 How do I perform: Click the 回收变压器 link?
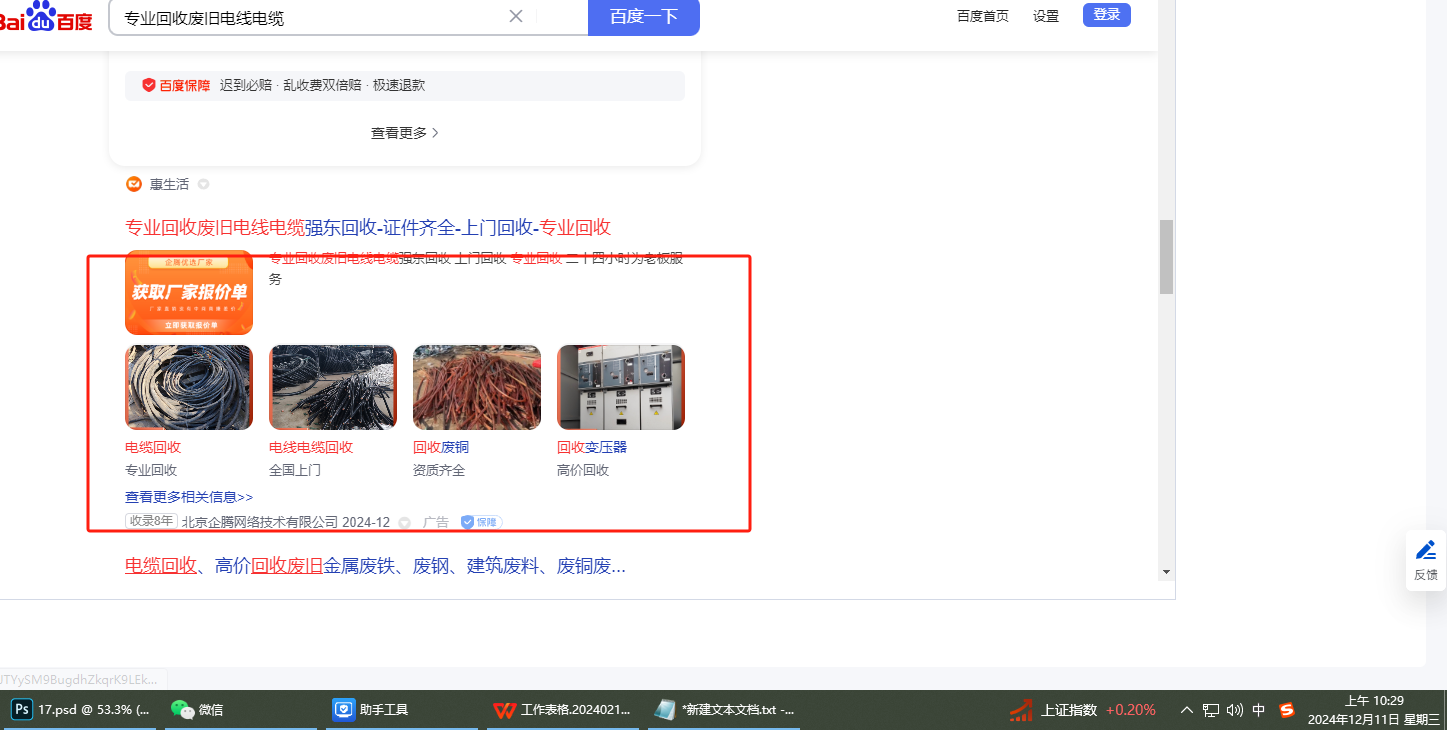point(592,447)
